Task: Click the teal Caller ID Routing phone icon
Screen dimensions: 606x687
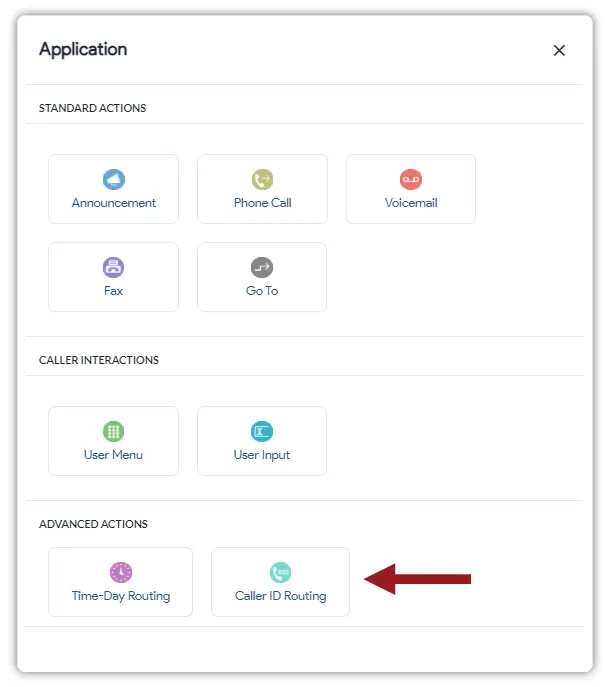Action: pyautogui.click(x=281, y=573)
